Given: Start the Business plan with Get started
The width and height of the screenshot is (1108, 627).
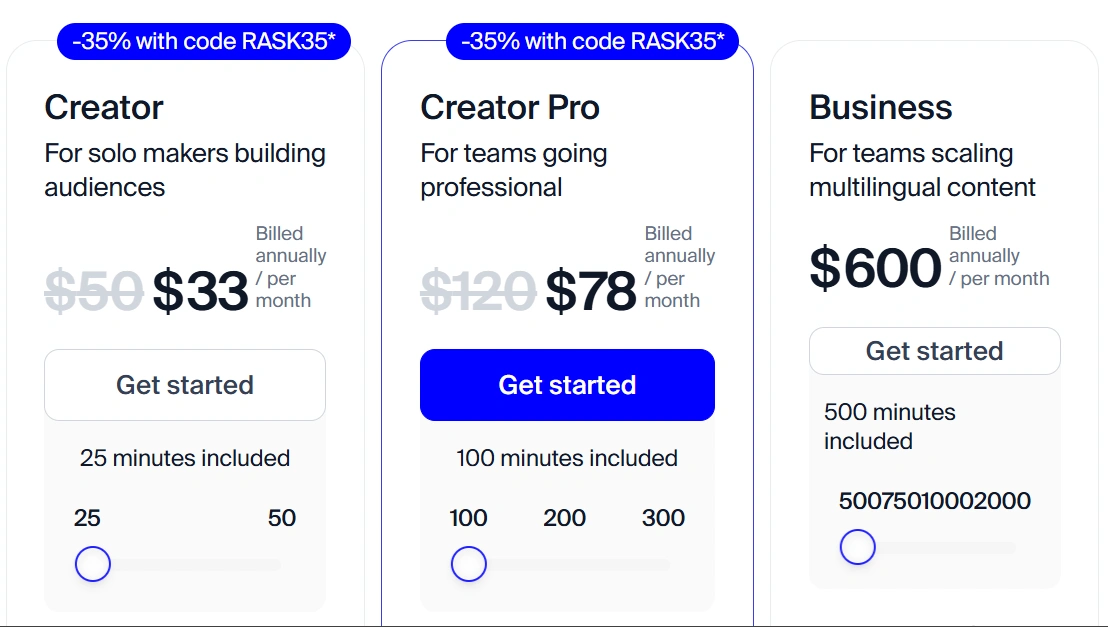Looking at the screenshot, I should (x=934, y=351).
